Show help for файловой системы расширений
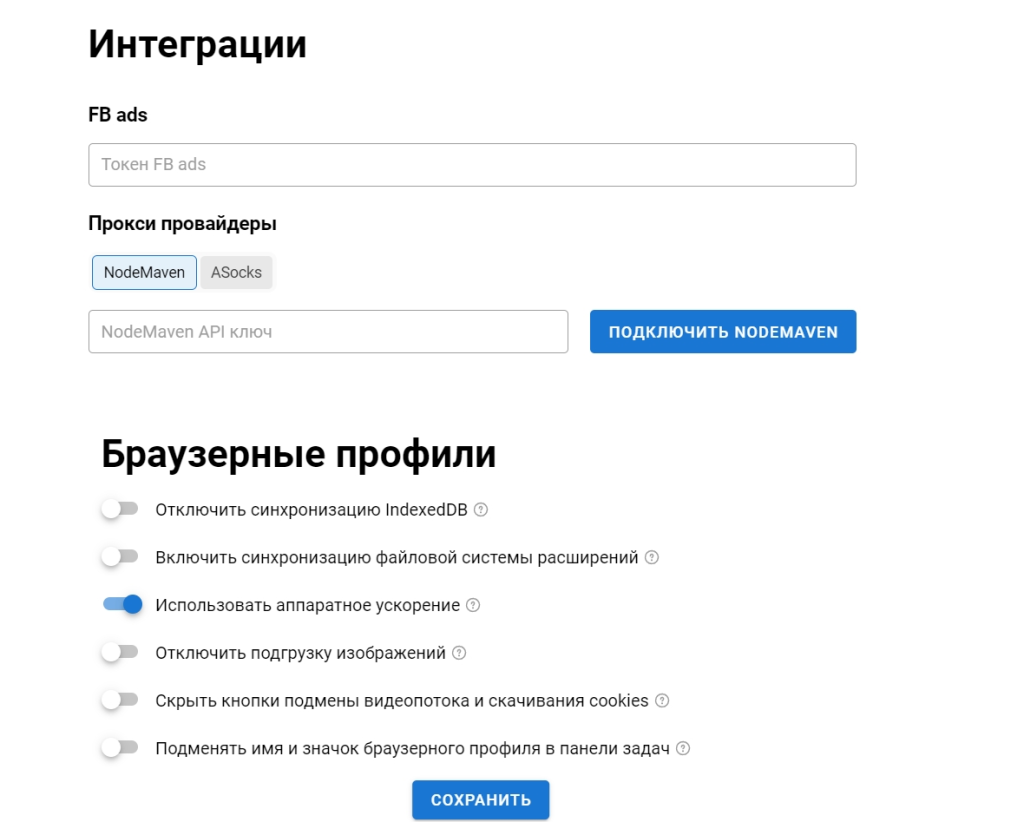1024x822 pixels. pos(652,558)
